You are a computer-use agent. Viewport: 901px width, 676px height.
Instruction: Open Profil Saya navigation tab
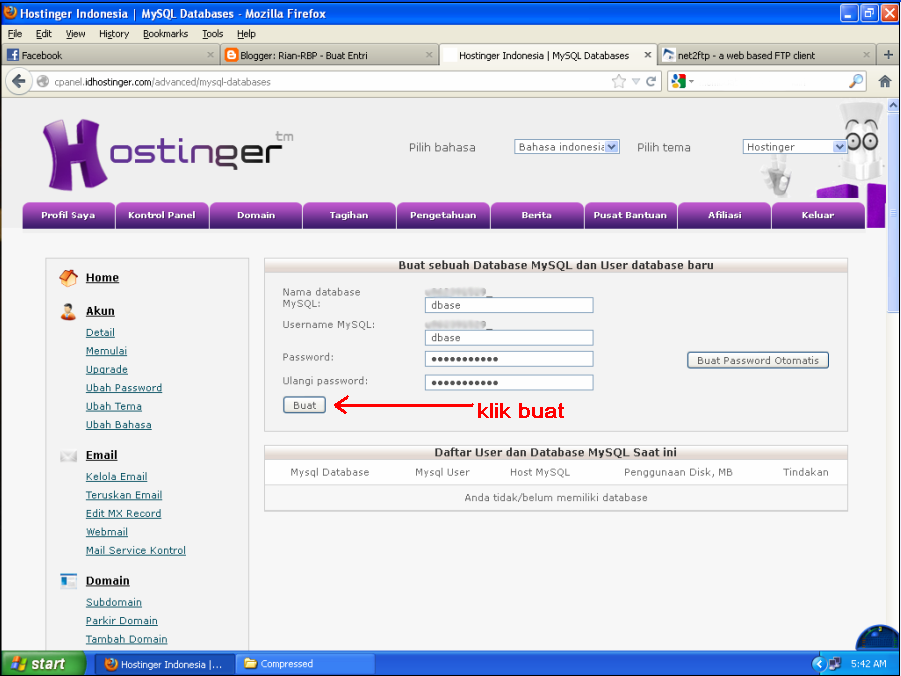click(x=68, y=215)
